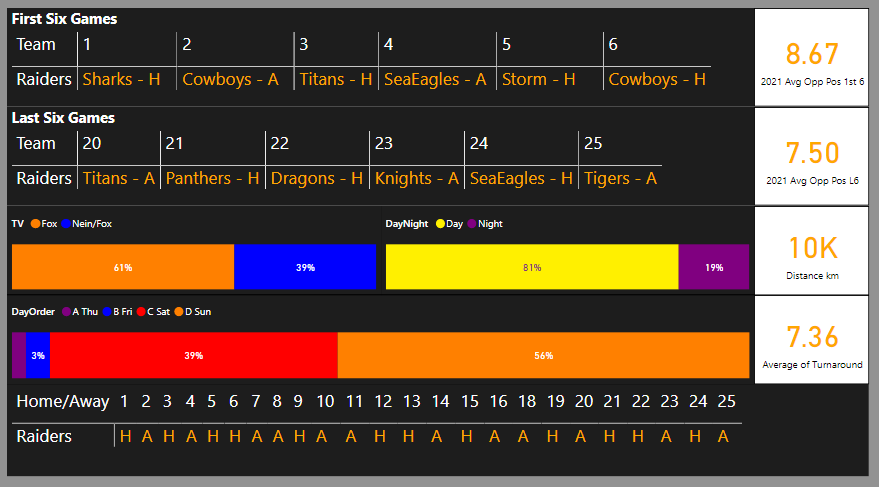879x487 pixels.
Task: Click the 'Tigers - A' cell
Action: click(x=621, y=178)
